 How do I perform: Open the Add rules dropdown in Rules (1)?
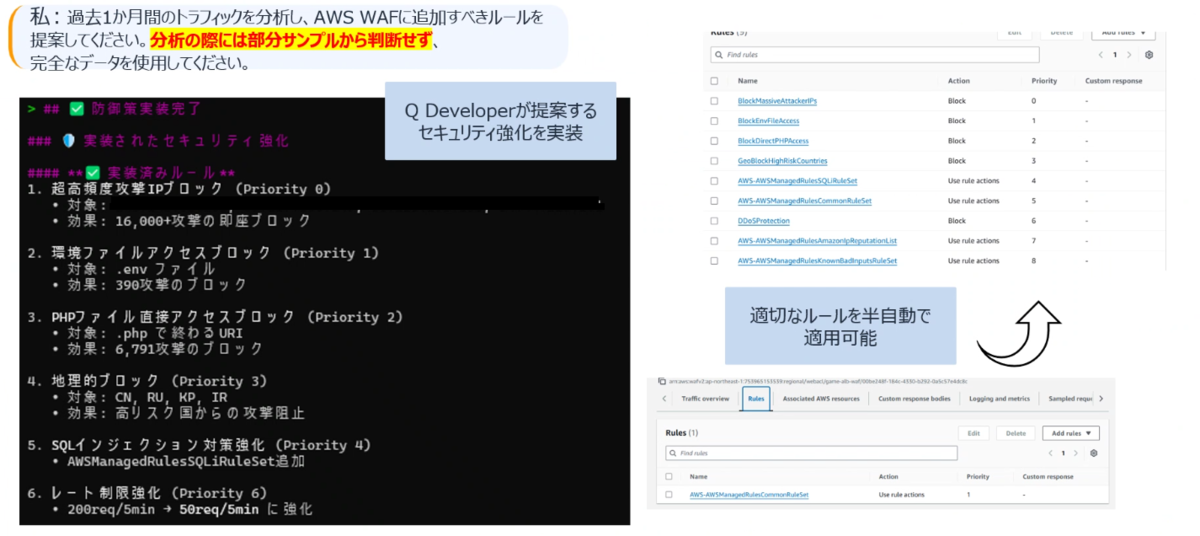(1070, 433)
